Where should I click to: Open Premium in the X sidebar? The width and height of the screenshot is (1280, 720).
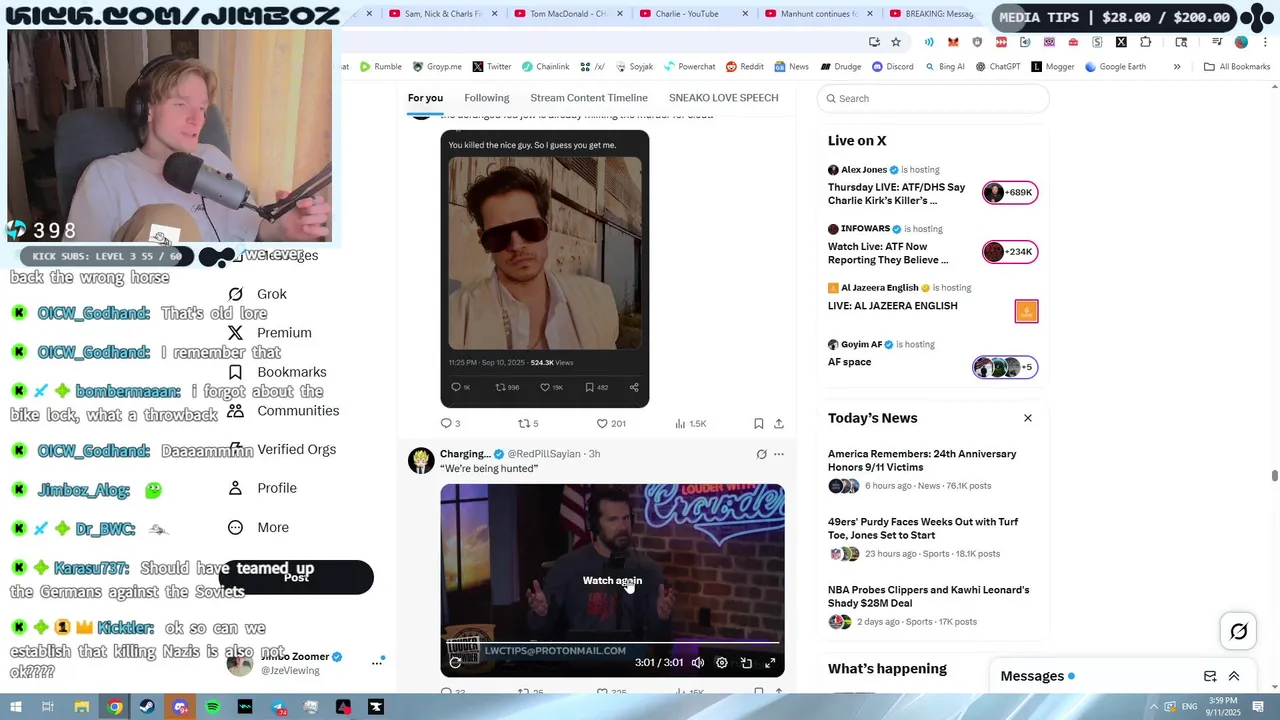click(270, 333)
